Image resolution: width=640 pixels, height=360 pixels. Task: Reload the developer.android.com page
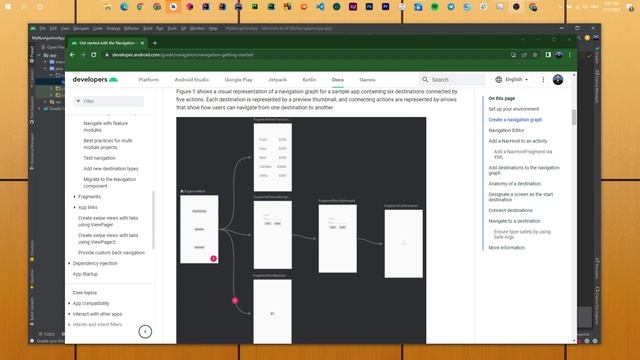coord(94,55)
